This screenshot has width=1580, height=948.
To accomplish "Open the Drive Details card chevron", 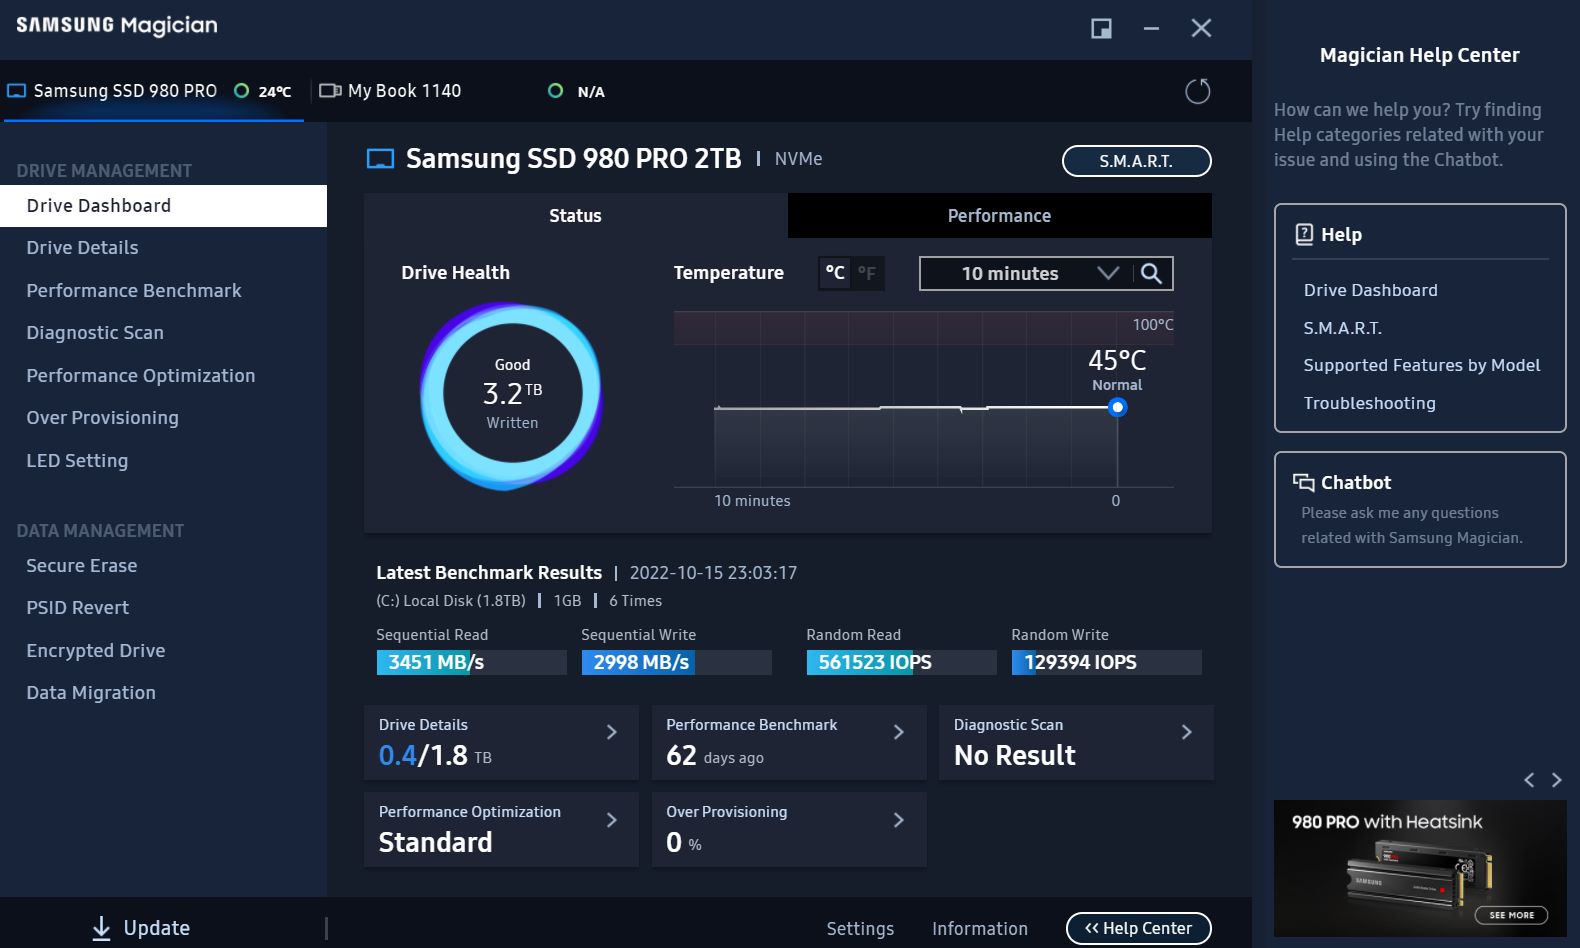I will [x=612, y=732].
